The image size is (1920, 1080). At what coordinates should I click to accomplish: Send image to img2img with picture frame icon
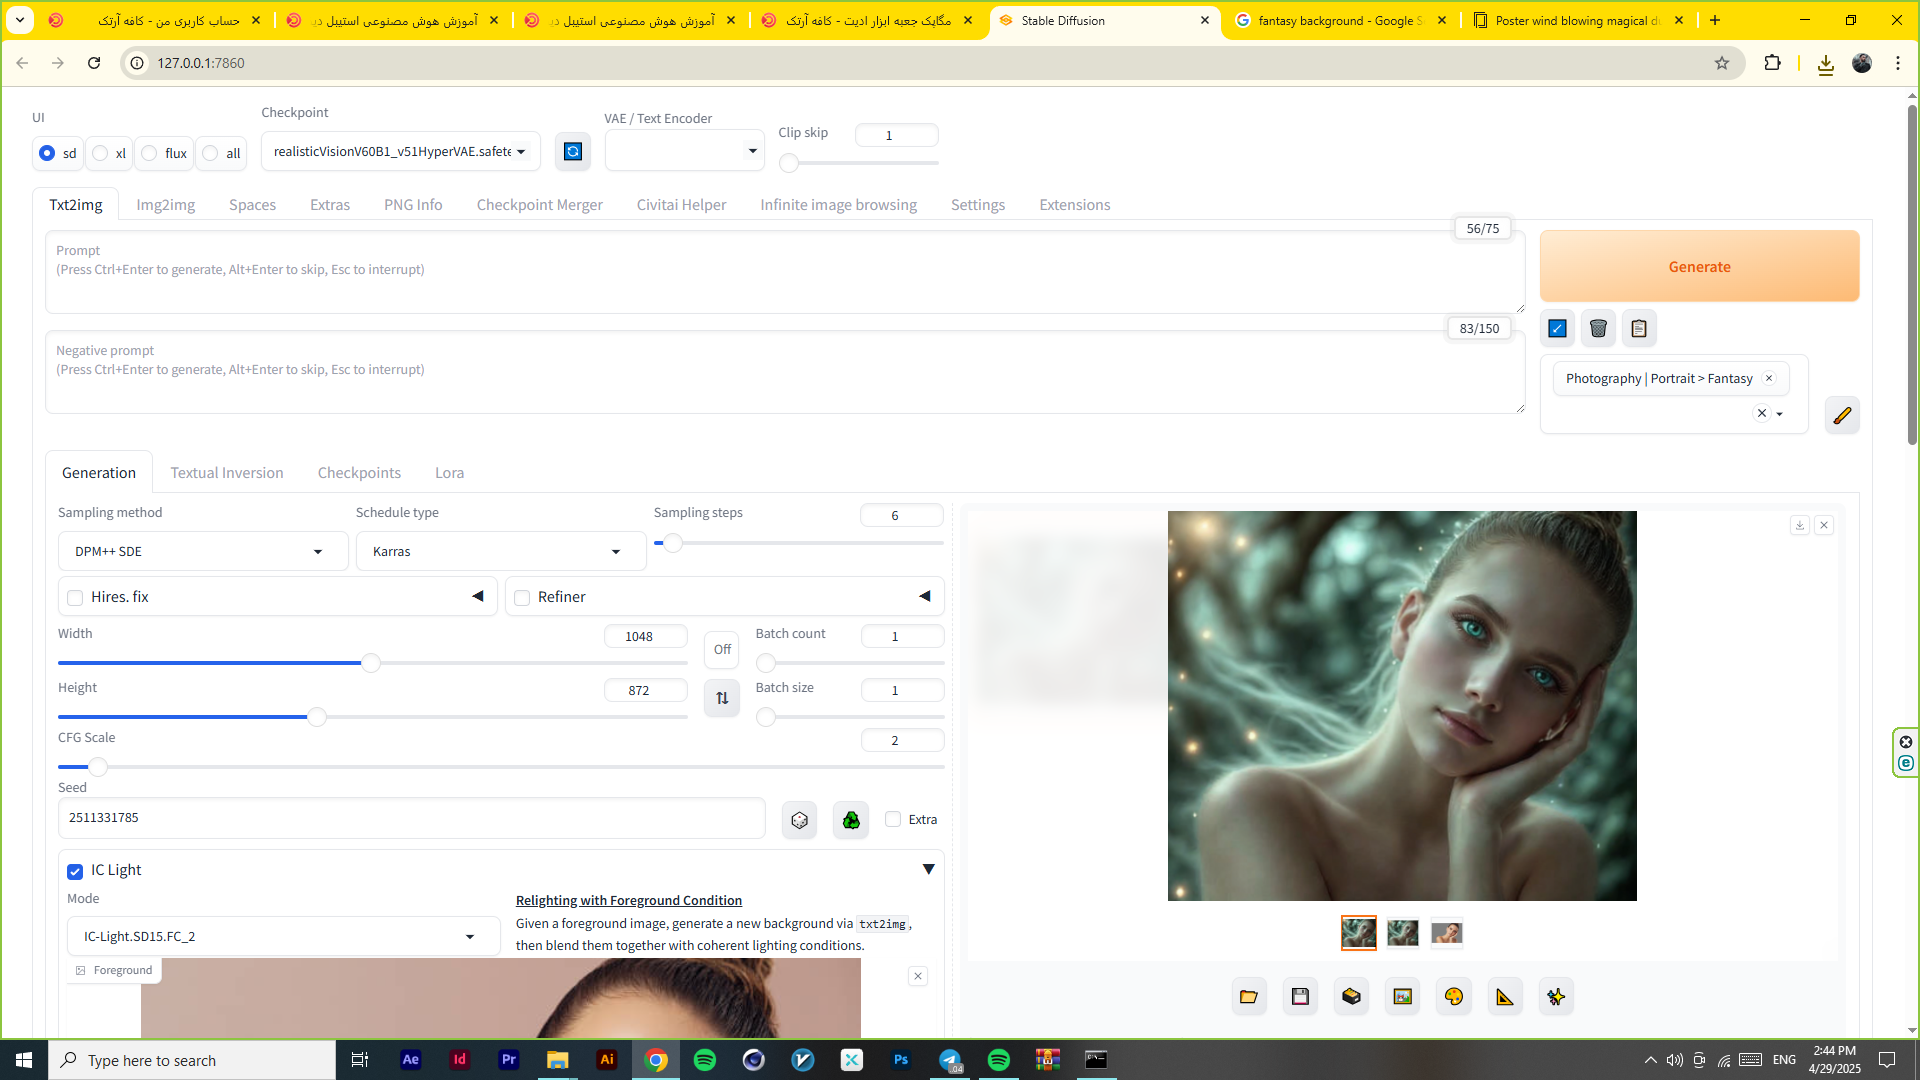(1403, 996)
